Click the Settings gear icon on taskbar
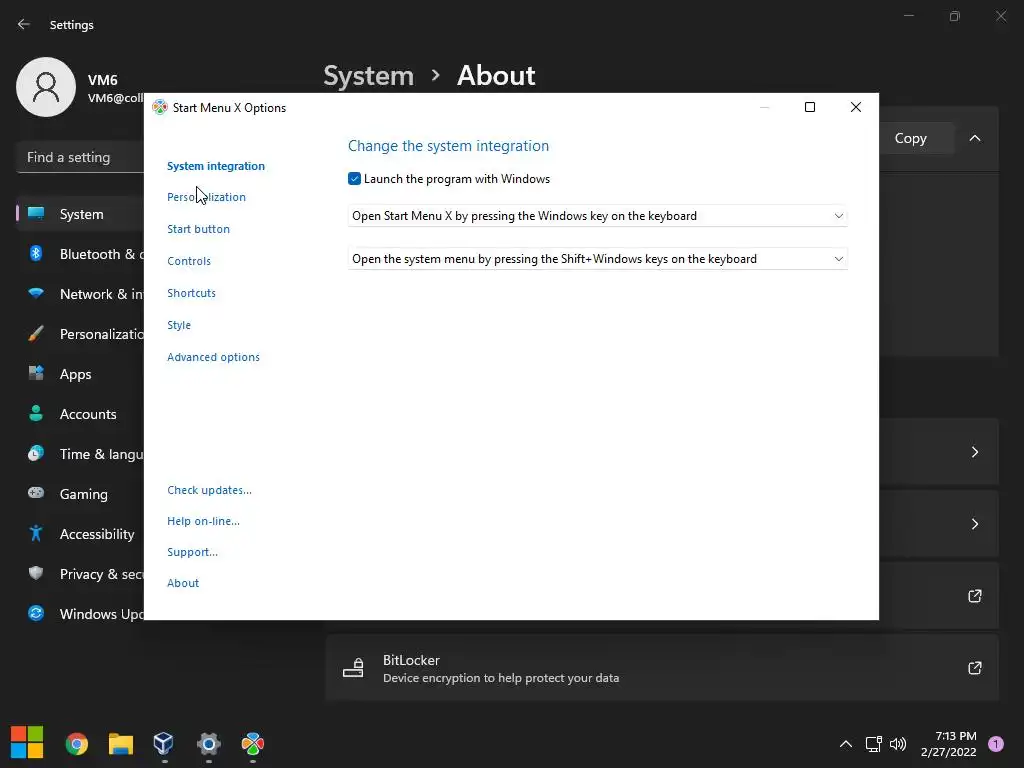This screenshot has height=768, width=1024. pos(209,744)
